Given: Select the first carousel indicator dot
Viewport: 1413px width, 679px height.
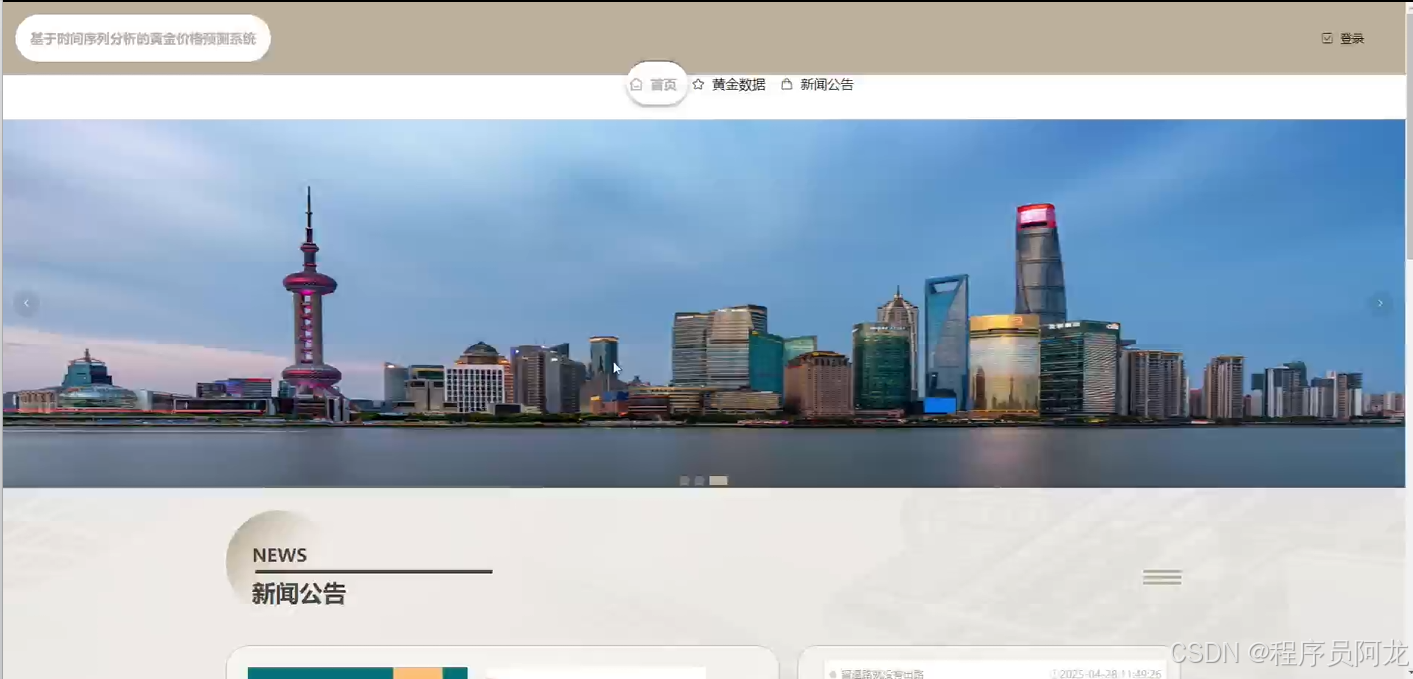Looking at the screenshot, I should coord(684,481).
